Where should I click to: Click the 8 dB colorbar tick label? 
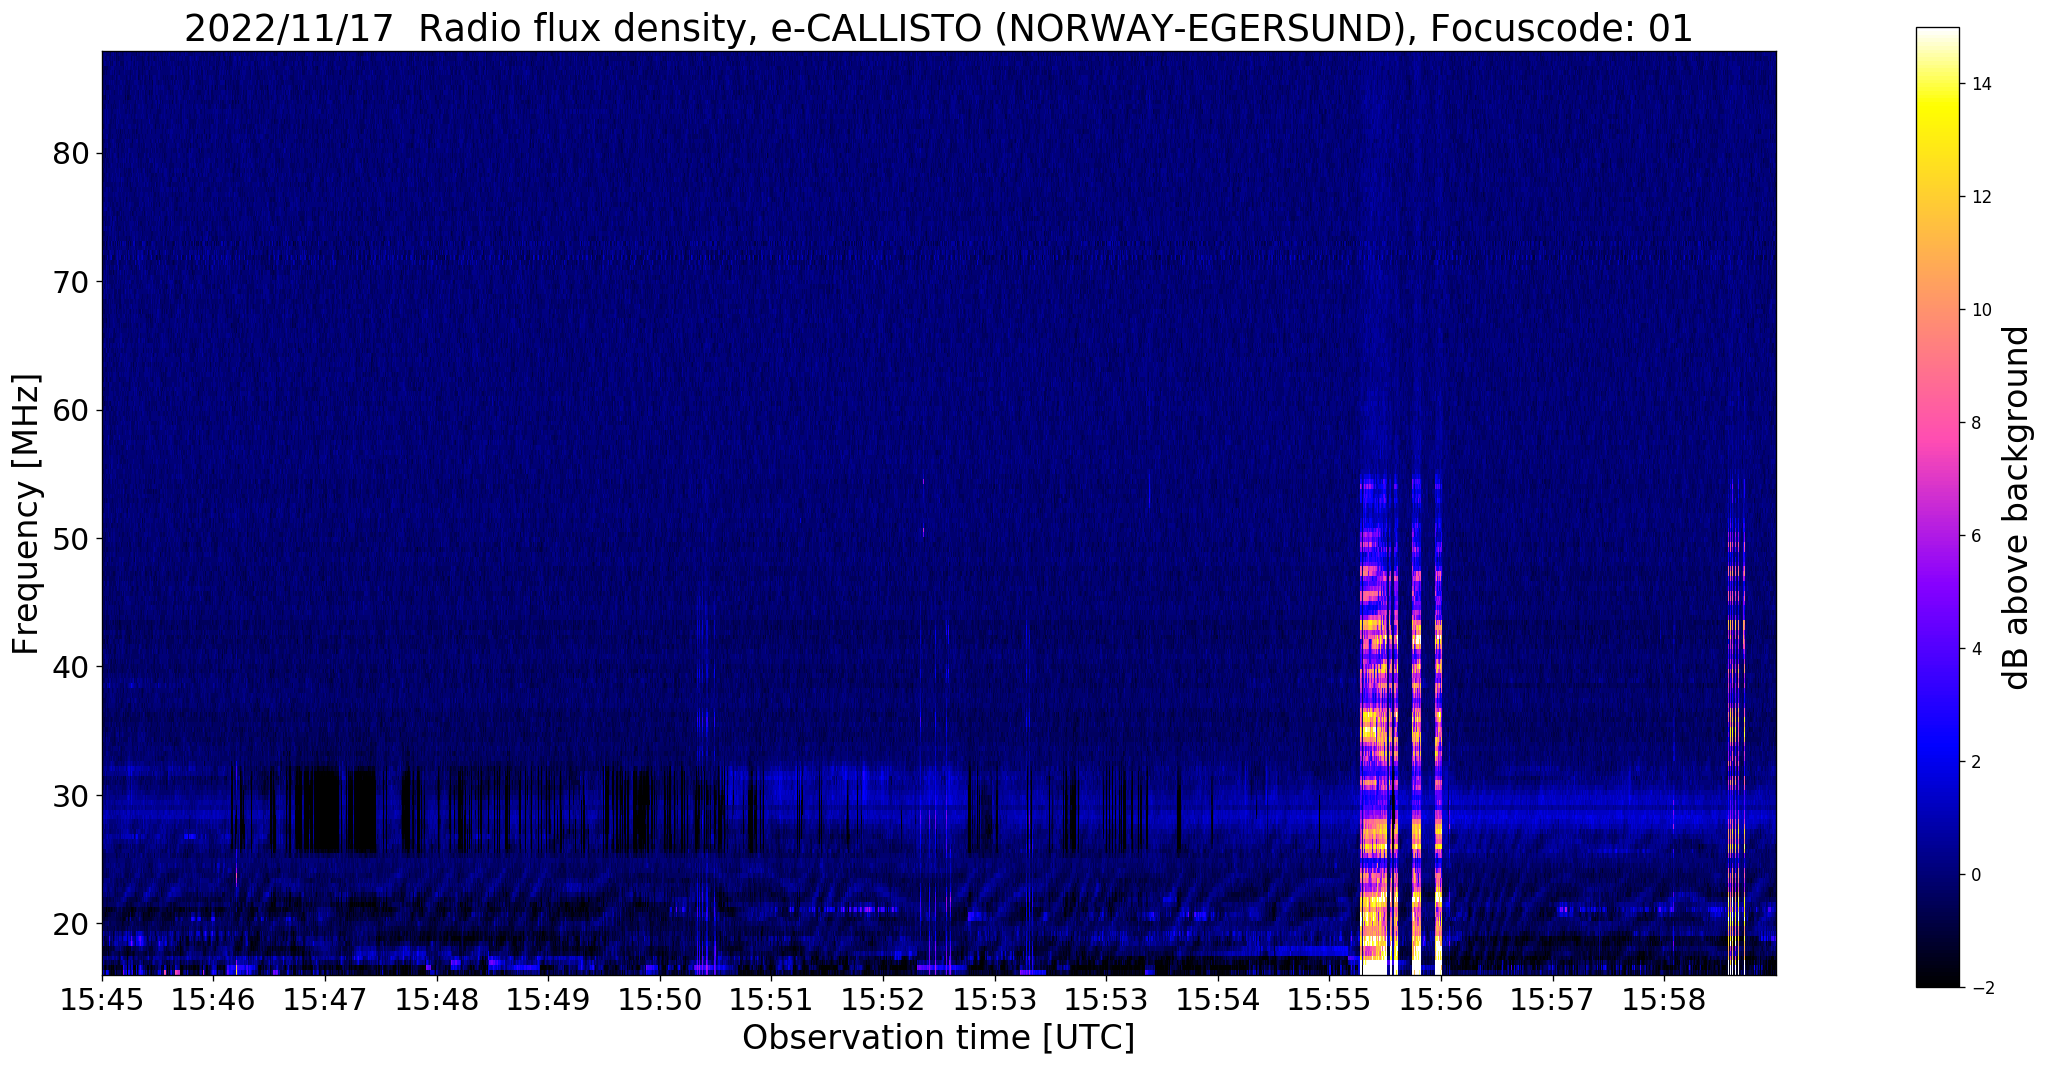[1975, 423]
